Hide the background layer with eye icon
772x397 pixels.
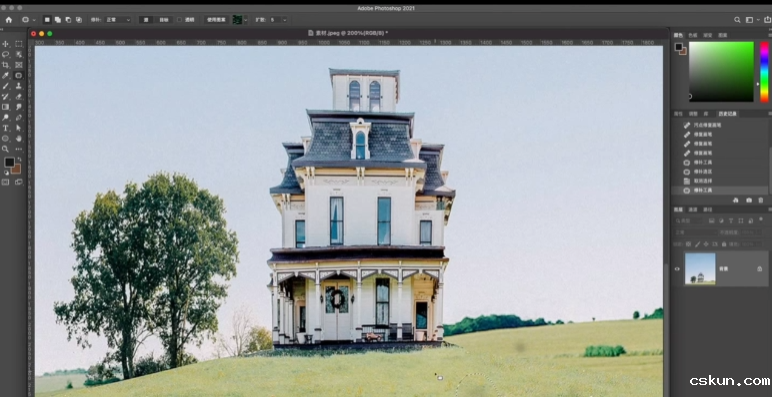tap(677, 269)
